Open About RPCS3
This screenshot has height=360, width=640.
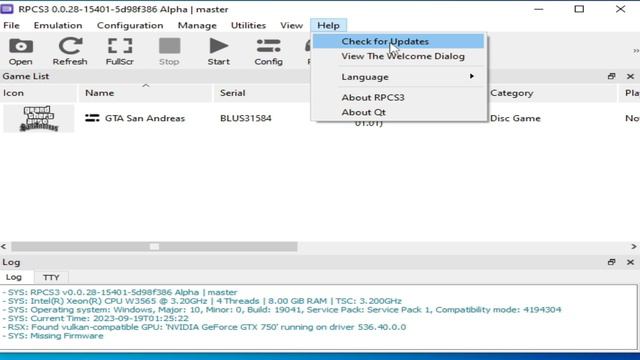pos(398,97)
